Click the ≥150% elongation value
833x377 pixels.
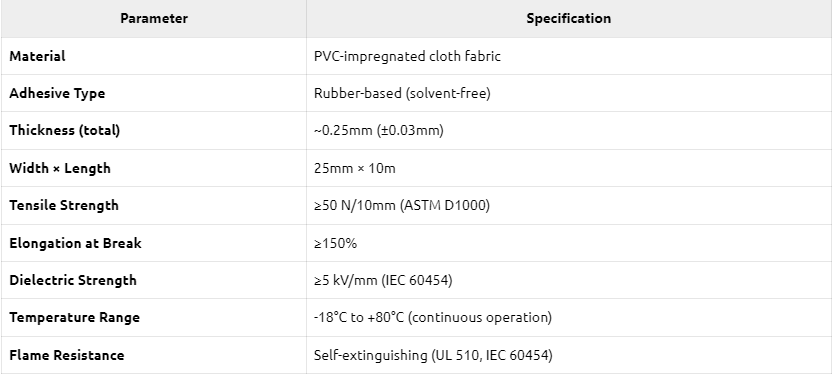point(335,243)
